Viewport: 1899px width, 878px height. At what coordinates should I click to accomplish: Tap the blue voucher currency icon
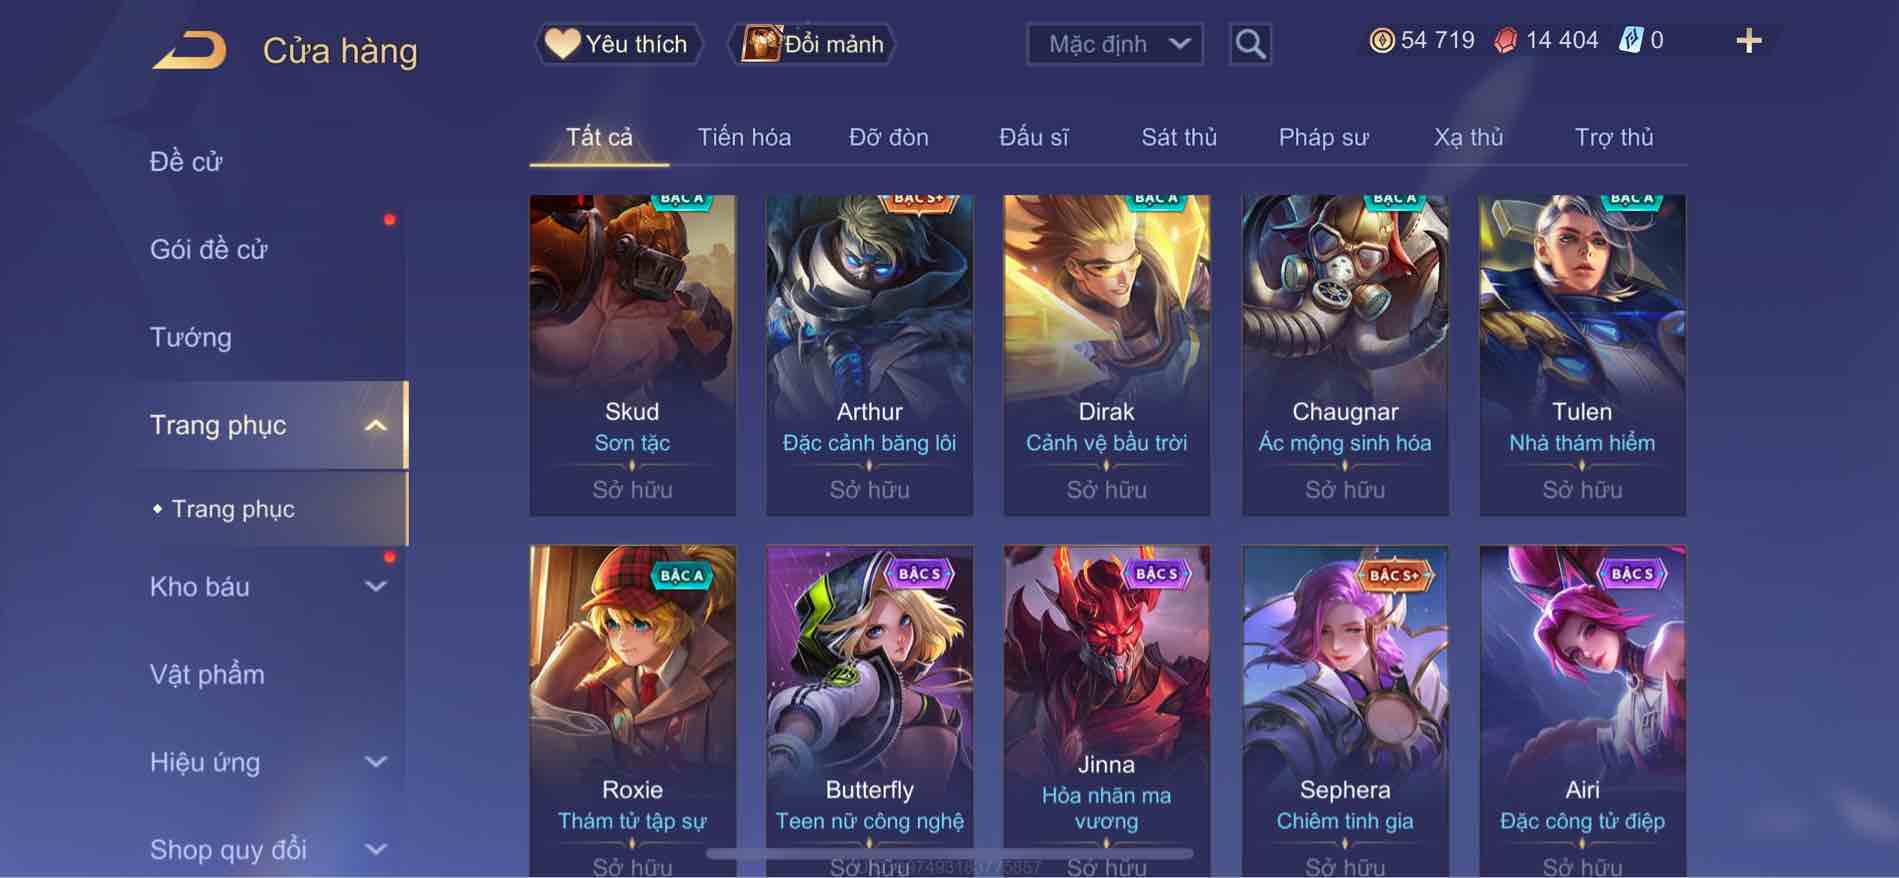pos(1630,40)
